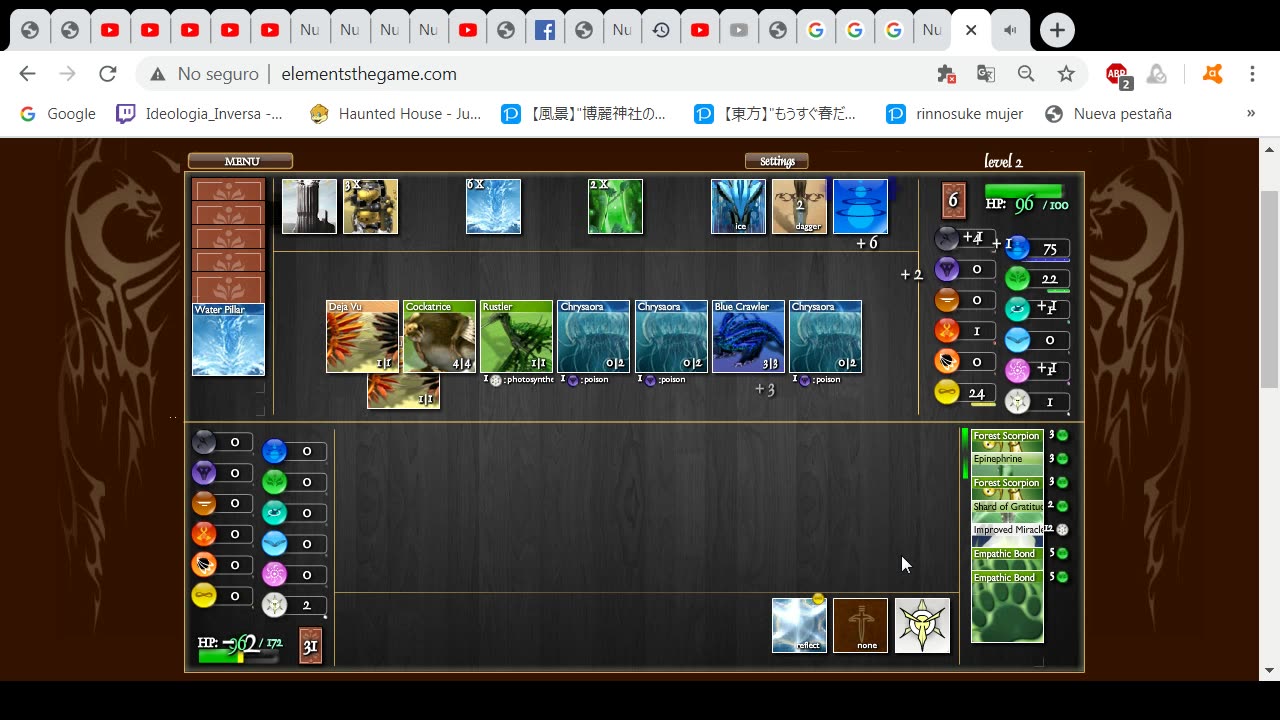Show more bookmarks with the » chevron

pos(1250,113)
